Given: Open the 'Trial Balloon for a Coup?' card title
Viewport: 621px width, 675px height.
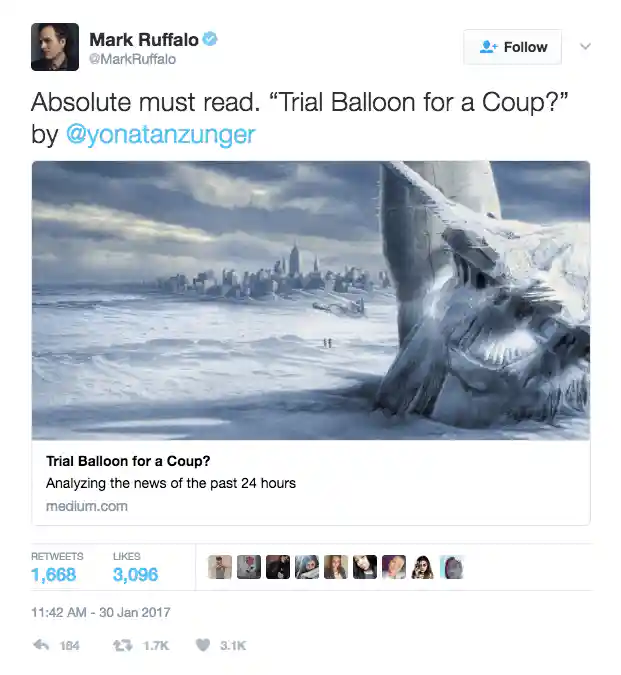Looking at the screenshot, I should [128, 461].
